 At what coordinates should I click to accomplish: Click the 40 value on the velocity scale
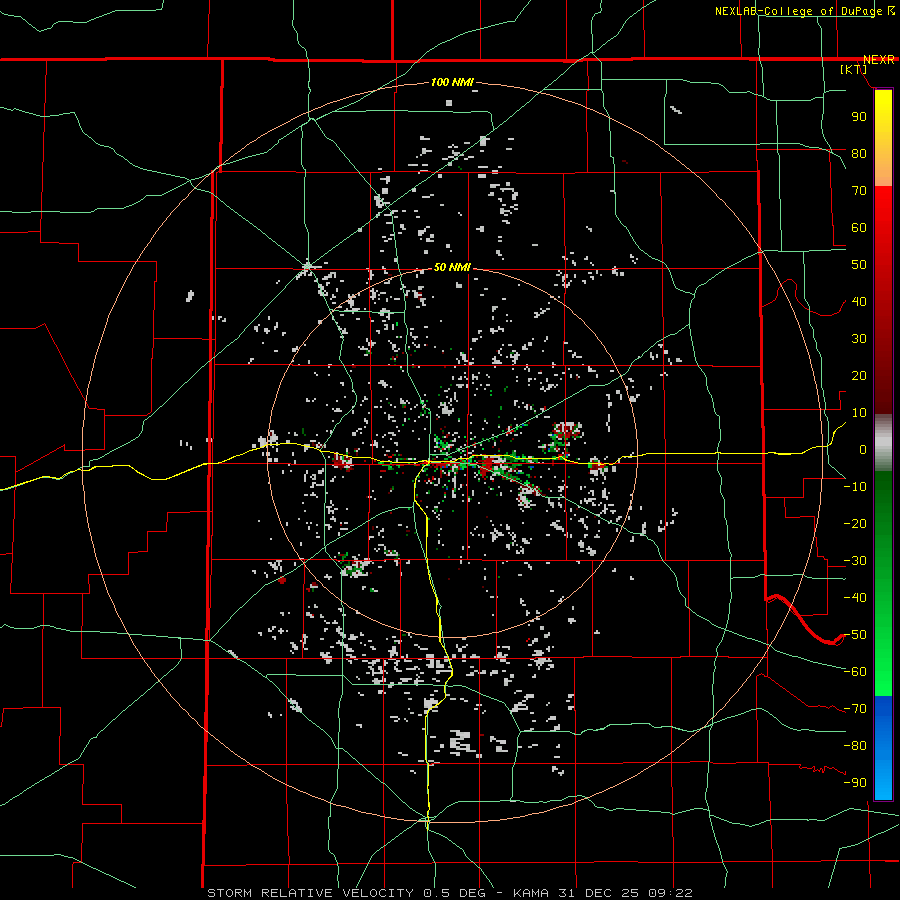(x=859, y=301)
